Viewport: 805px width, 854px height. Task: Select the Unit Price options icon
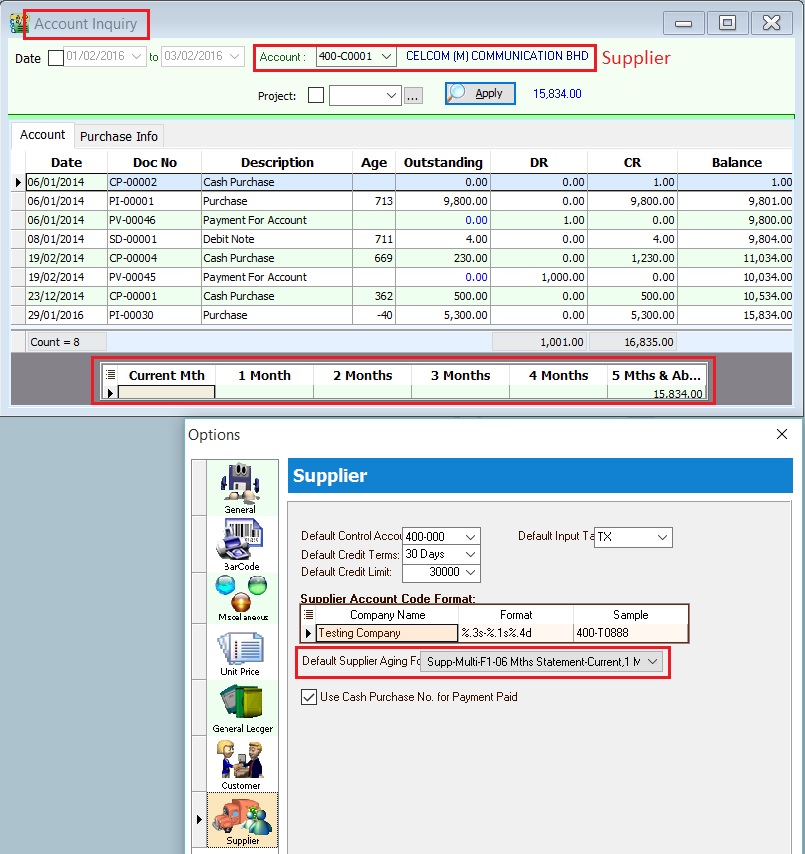pos(239,651)
